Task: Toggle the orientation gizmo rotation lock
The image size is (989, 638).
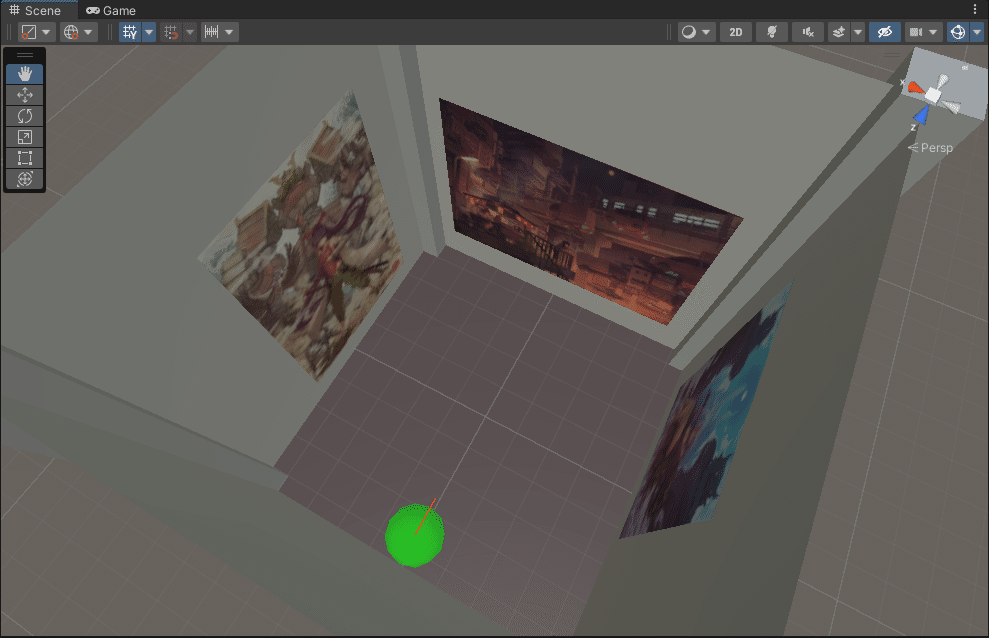Action: pyautogui.click(x=964, y=67)
